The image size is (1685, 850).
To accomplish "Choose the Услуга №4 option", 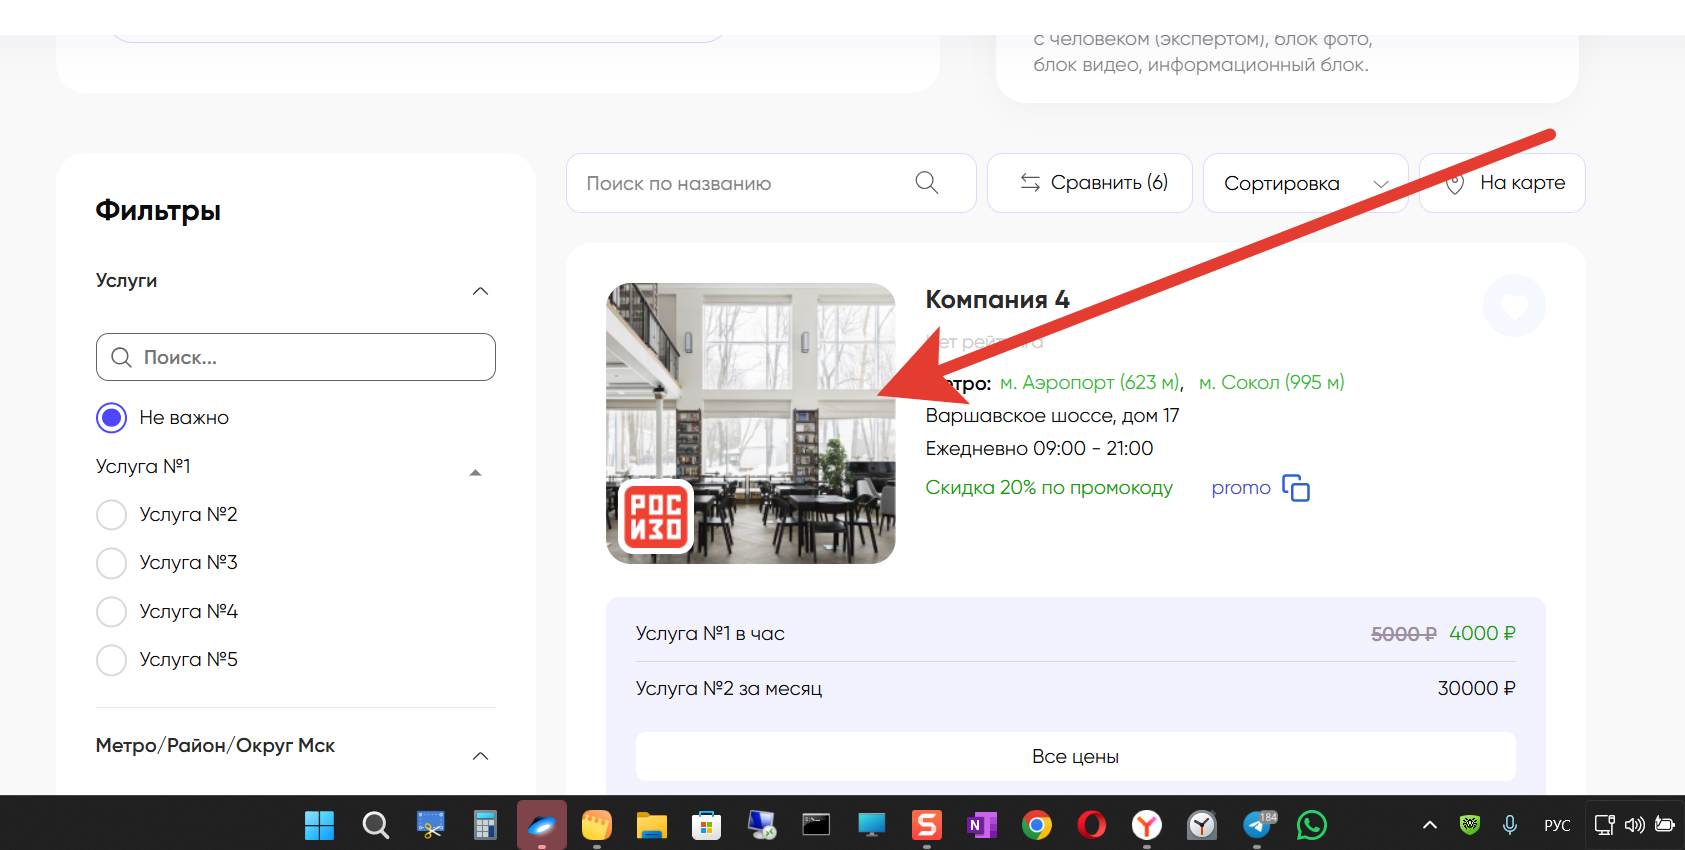I will pyautogui.click(x=112, y=612).
